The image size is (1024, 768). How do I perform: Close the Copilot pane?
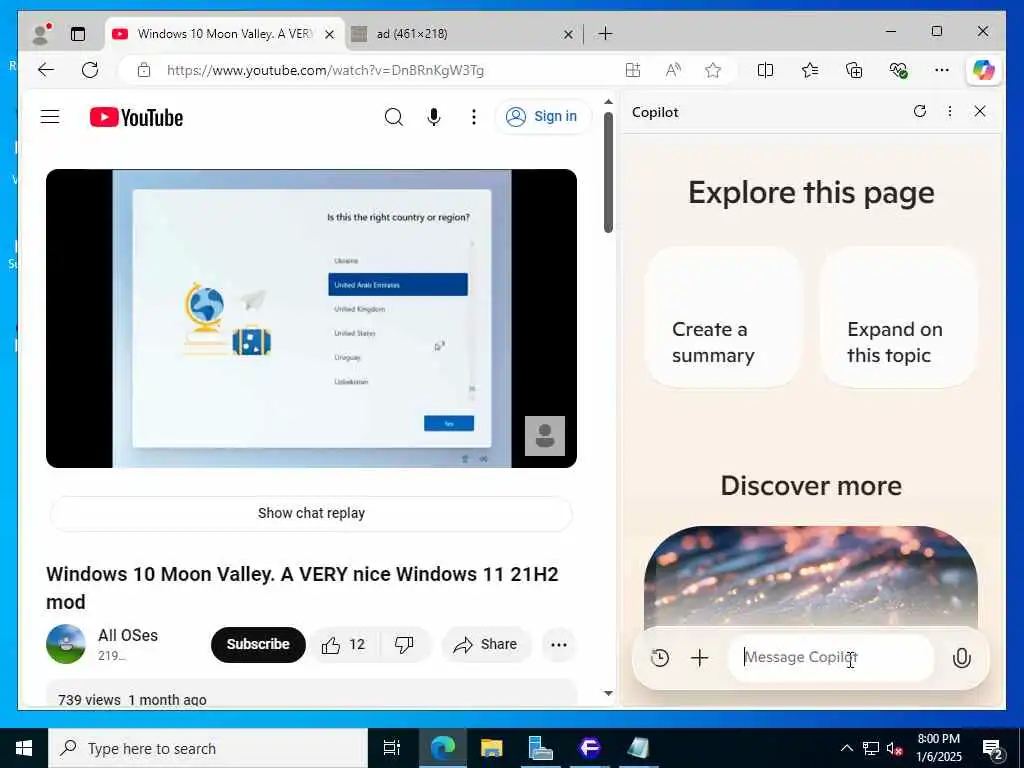coord(980,111)
